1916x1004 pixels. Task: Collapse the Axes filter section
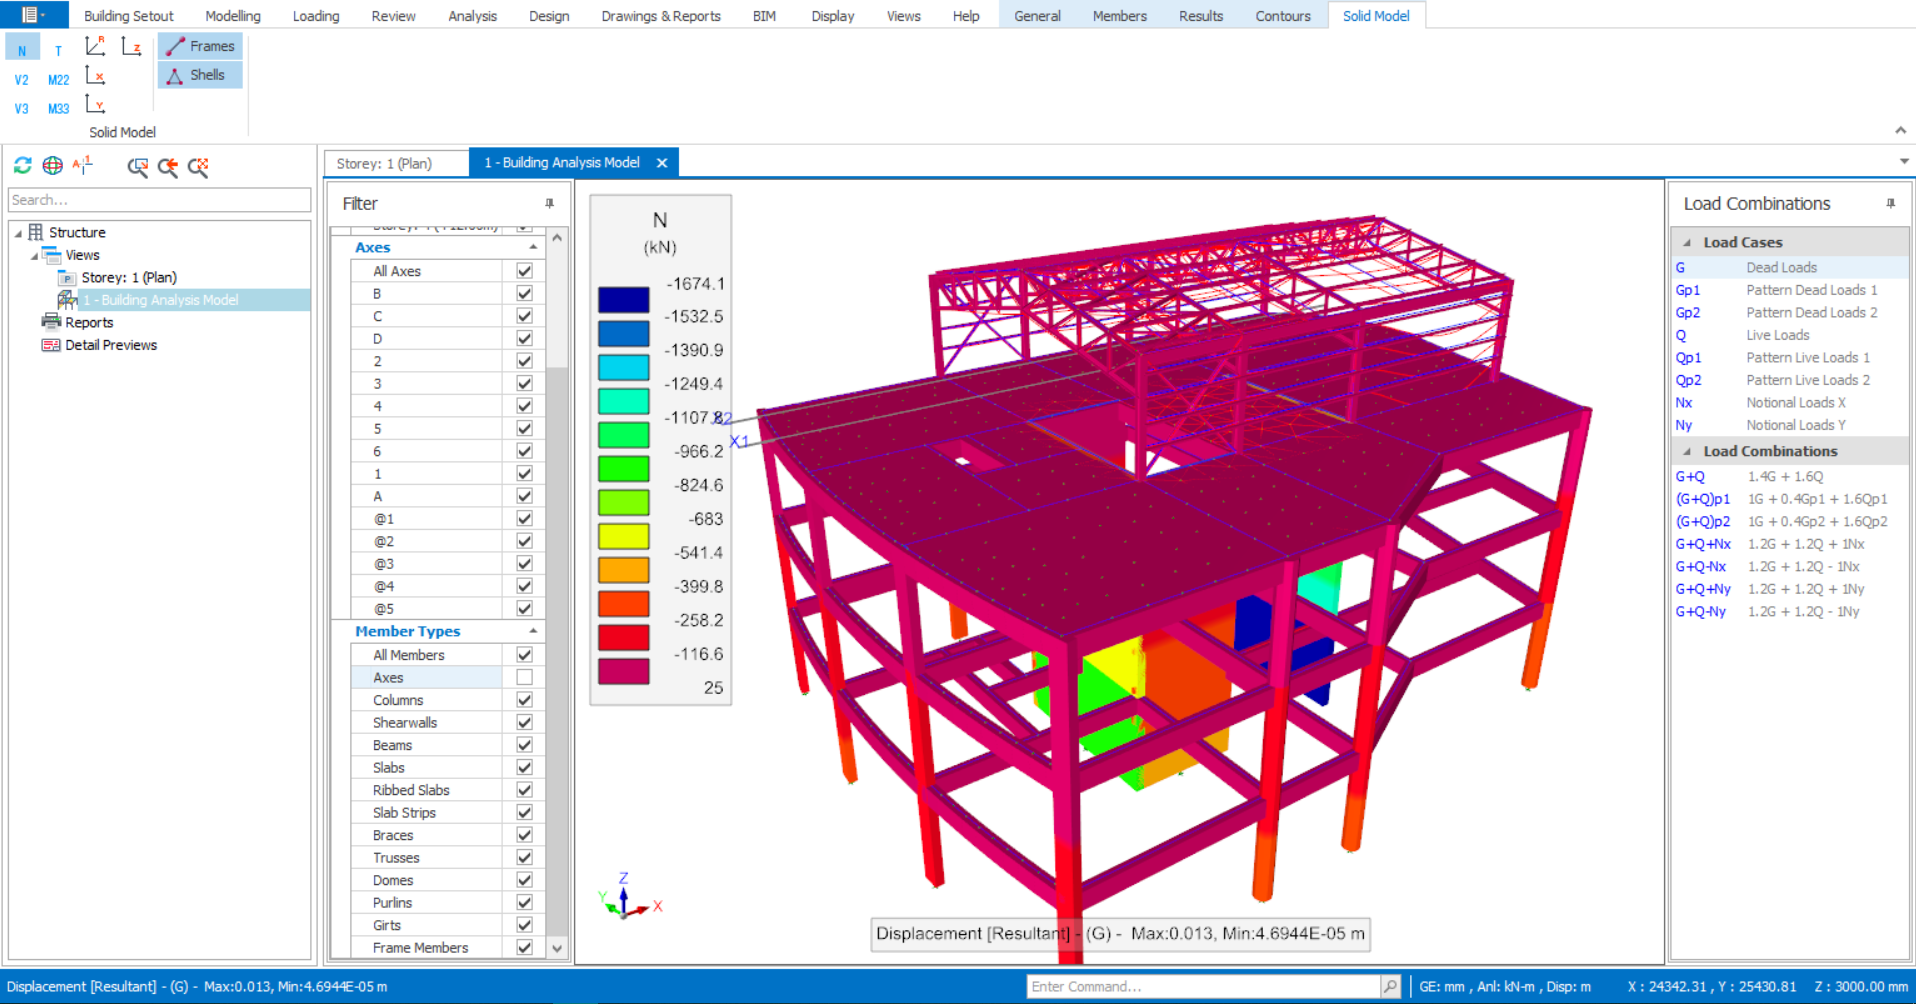click(x=533, y=247)
